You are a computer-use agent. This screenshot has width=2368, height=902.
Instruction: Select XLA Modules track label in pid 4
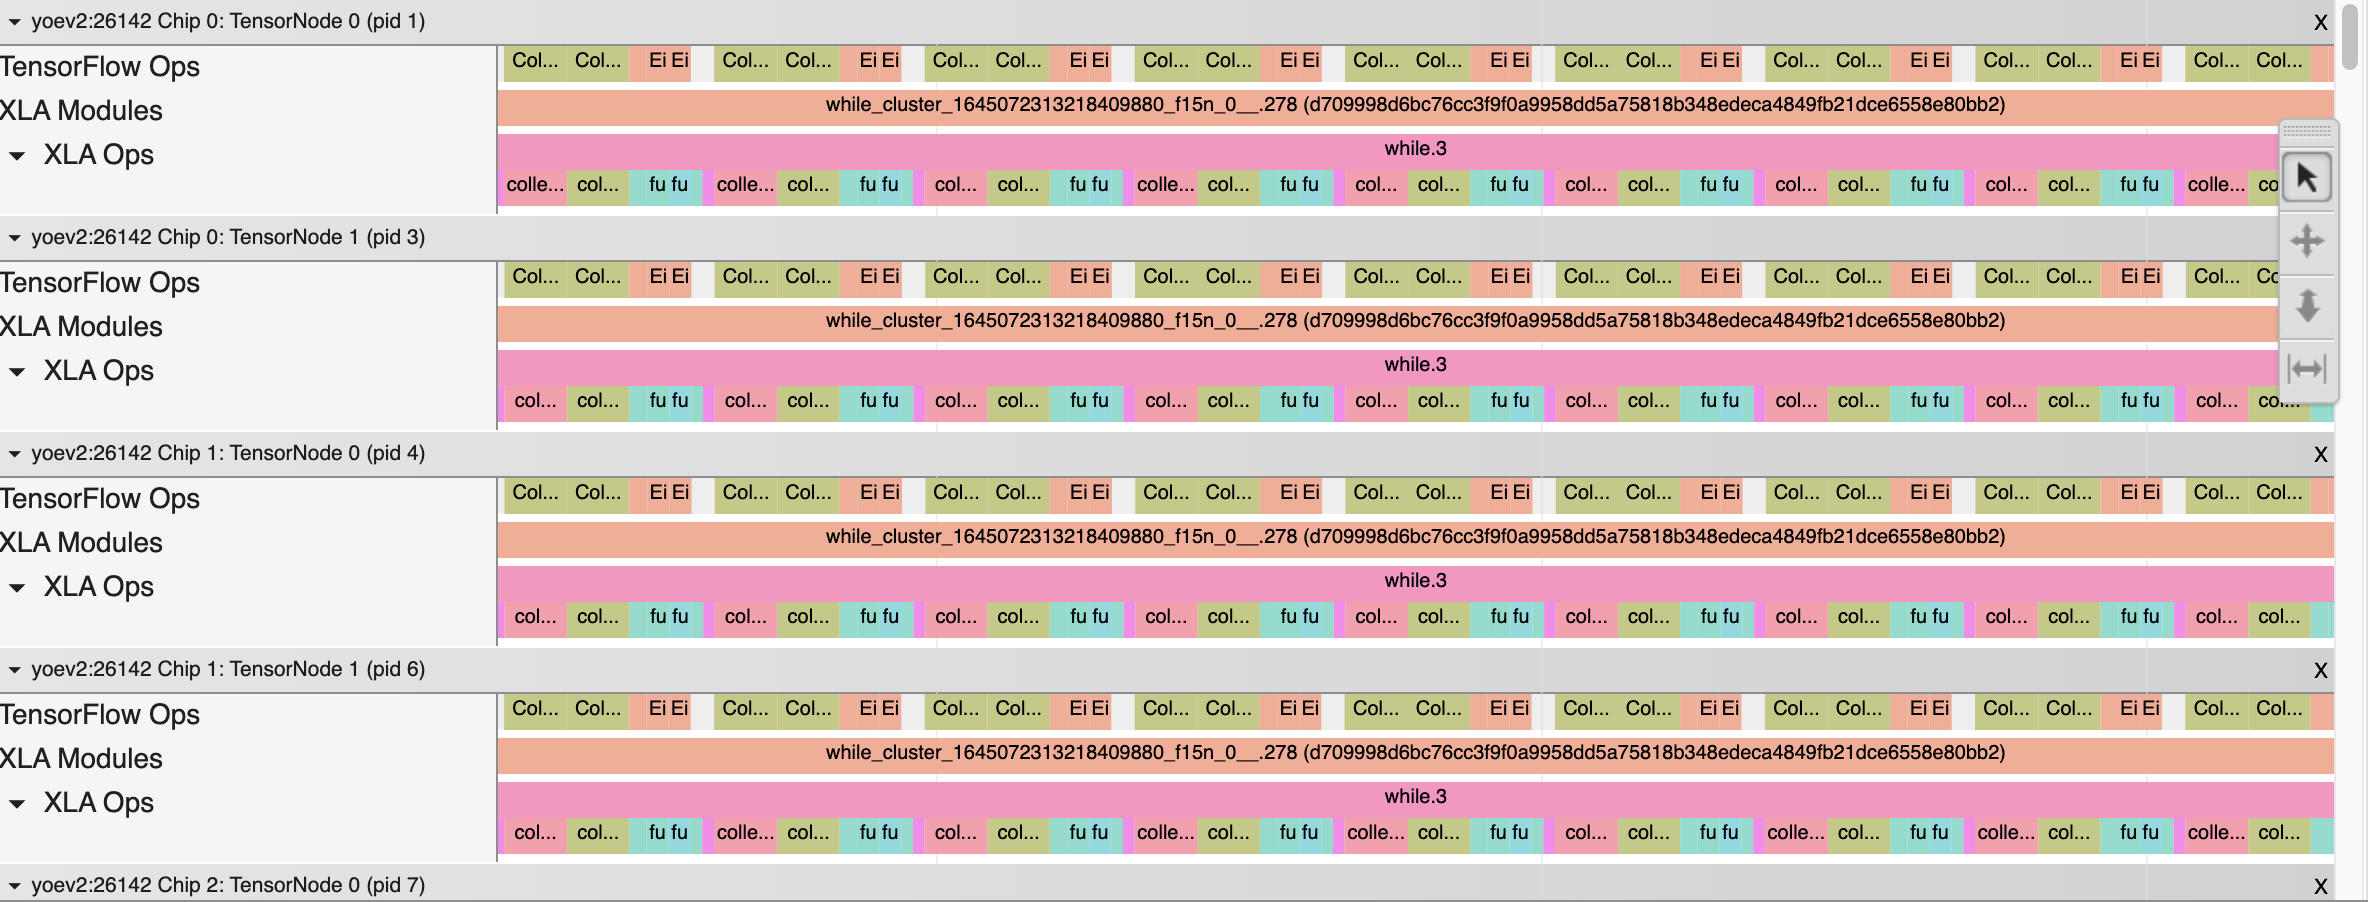point(81,543)
